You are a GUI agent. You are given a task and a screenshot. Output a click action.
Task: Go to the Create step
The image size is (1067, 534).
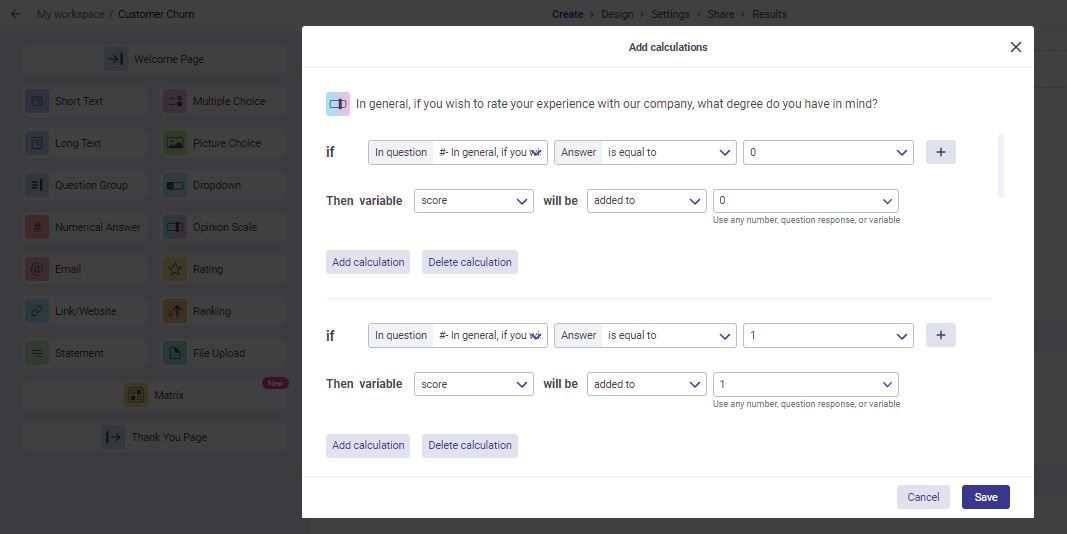tap(568, 14)
